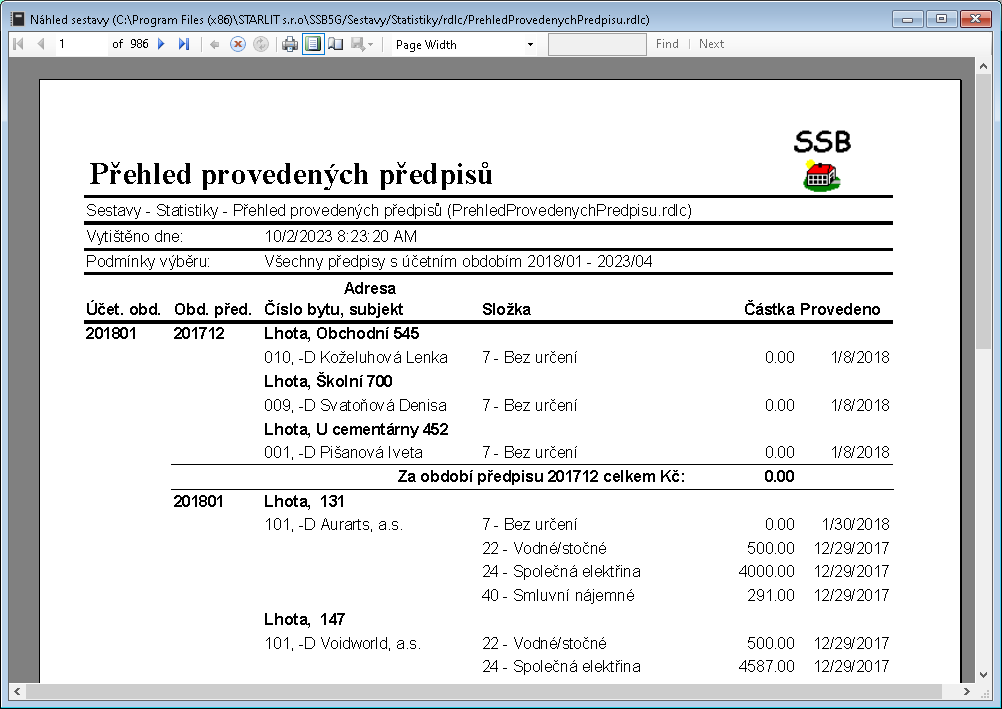The height and width of the screenshot is (709, 1002).
Task: Print the report using the printer icon
Action: [x=290, y=44]
